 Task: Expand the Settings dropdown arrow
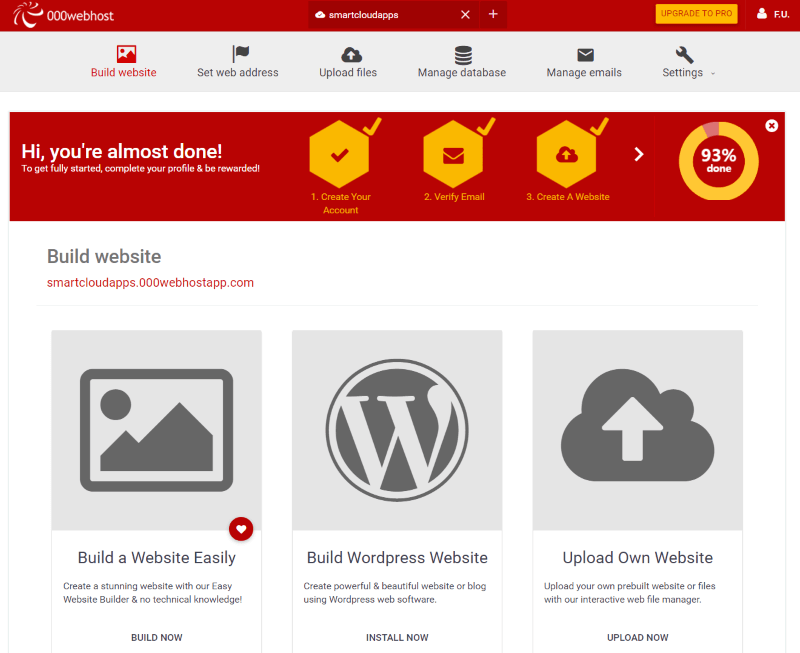(x=713, y=73)
